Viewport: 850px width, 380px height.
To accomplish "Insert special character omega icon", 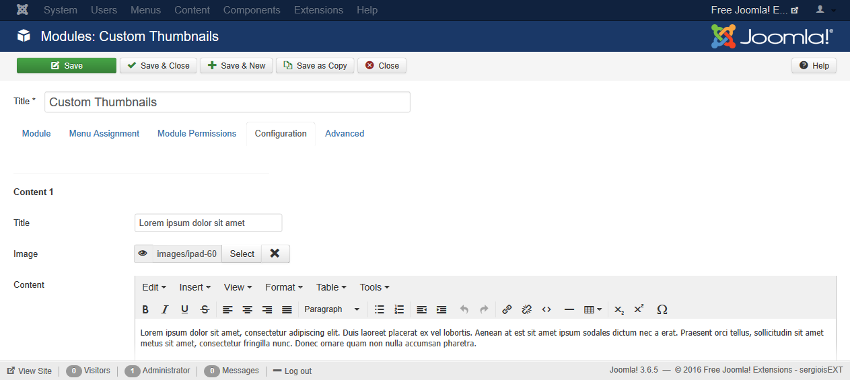I will pos(661,310).
